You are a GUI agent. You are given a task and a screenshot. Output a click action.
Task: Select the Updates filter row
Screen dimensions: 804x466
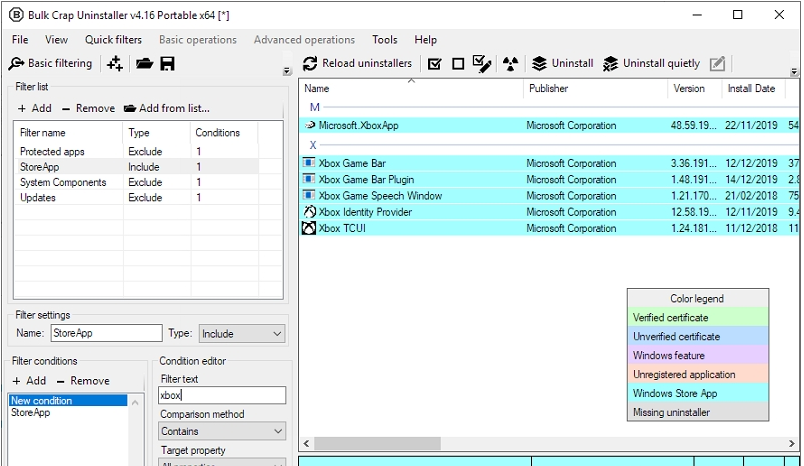pos(138,197)
